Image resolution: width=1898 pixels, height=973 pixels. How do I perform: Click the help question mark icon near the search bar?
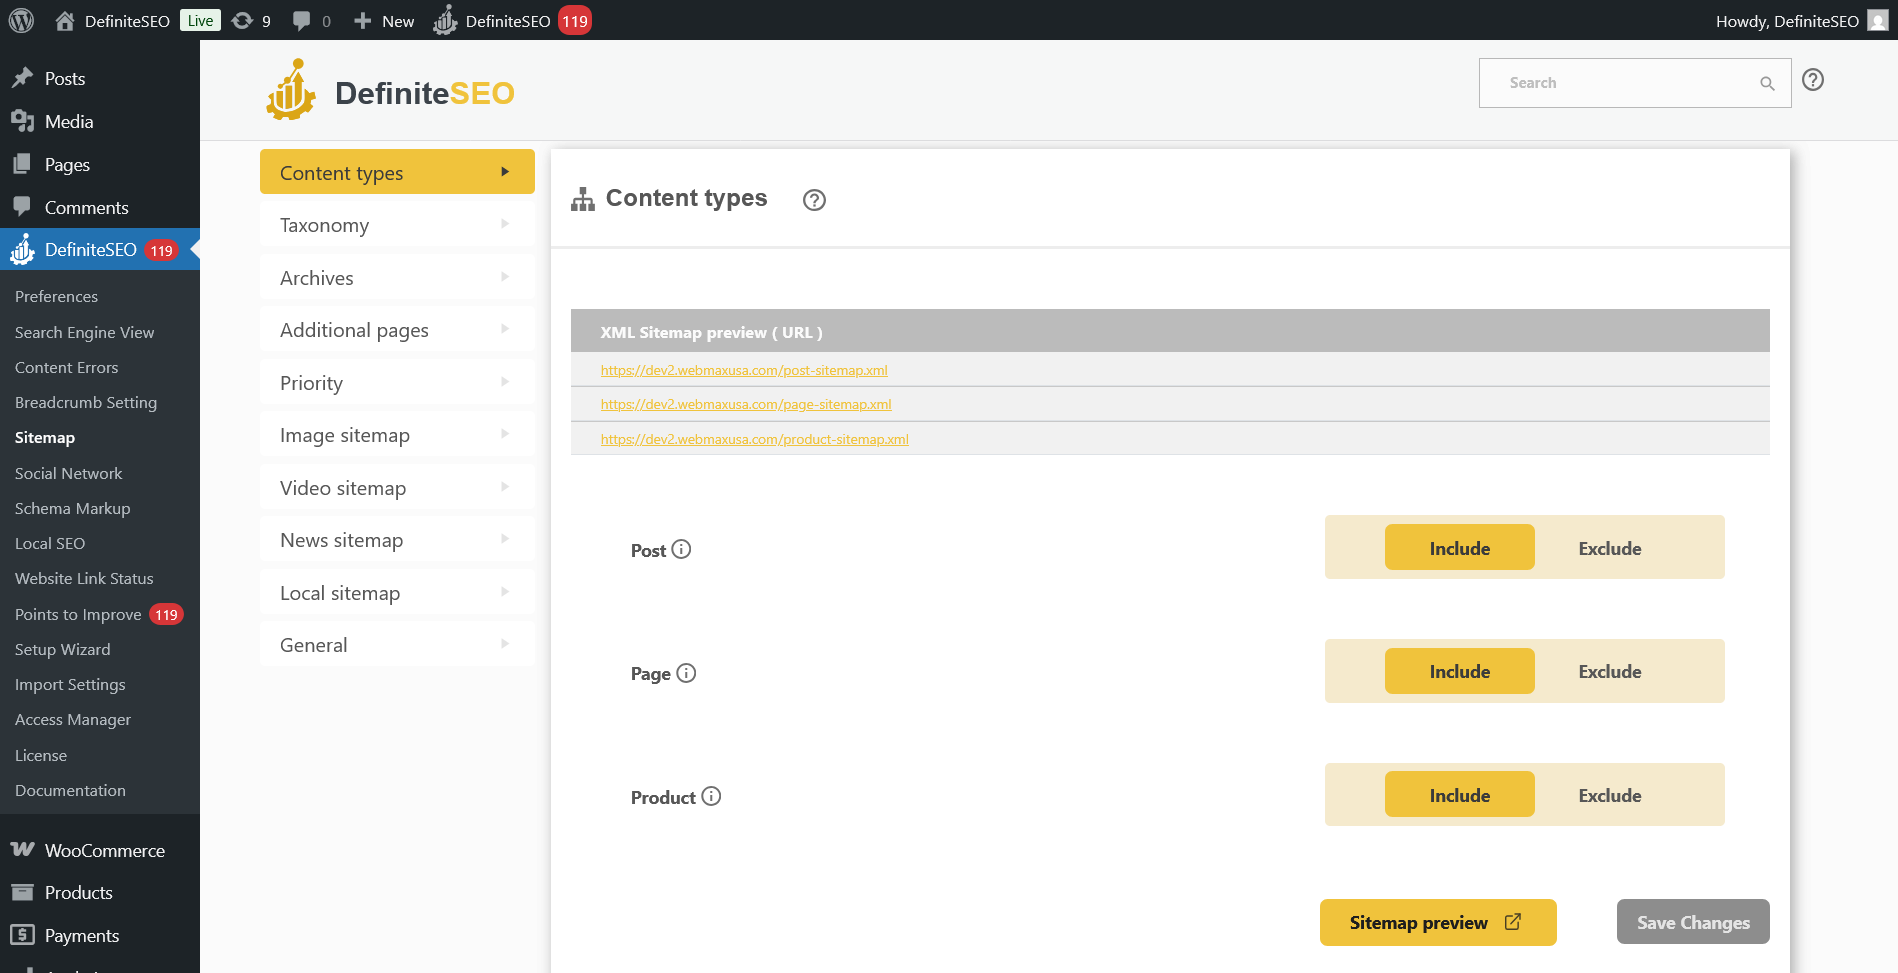(x=1813, y=80)
